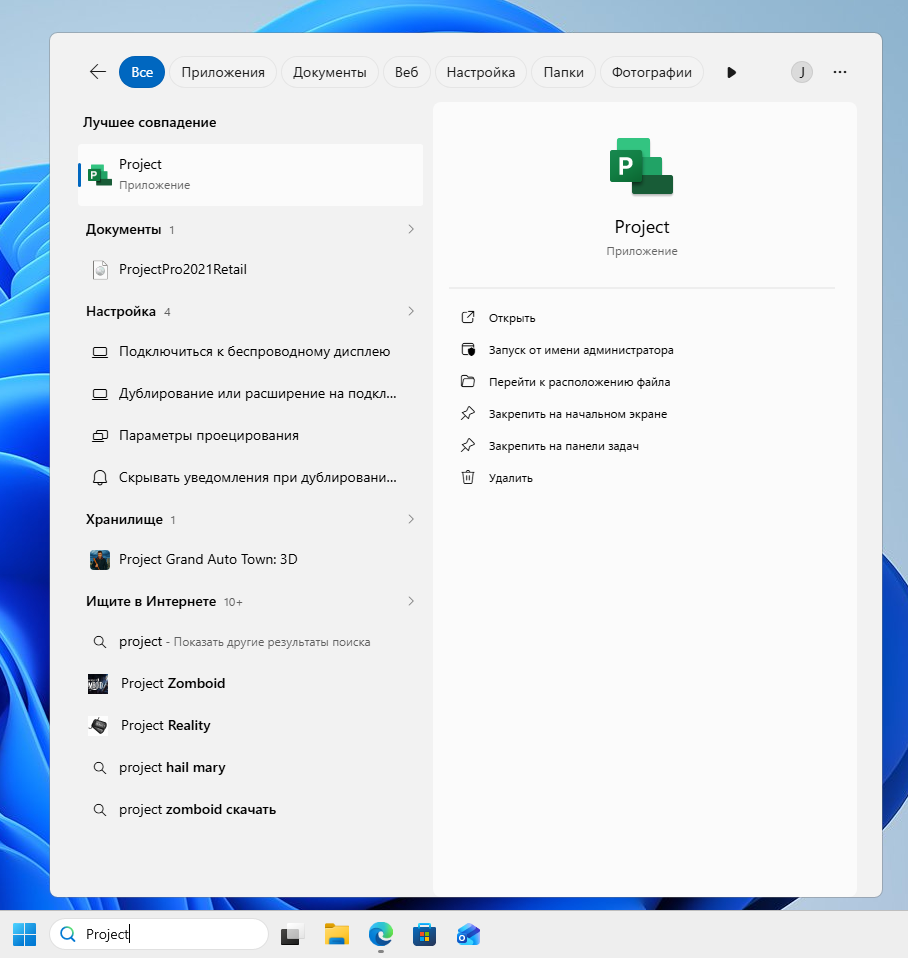
Task: Click the magnifier icon beside Показать другие результаты поиска
Action: click(x=100, y=642)
